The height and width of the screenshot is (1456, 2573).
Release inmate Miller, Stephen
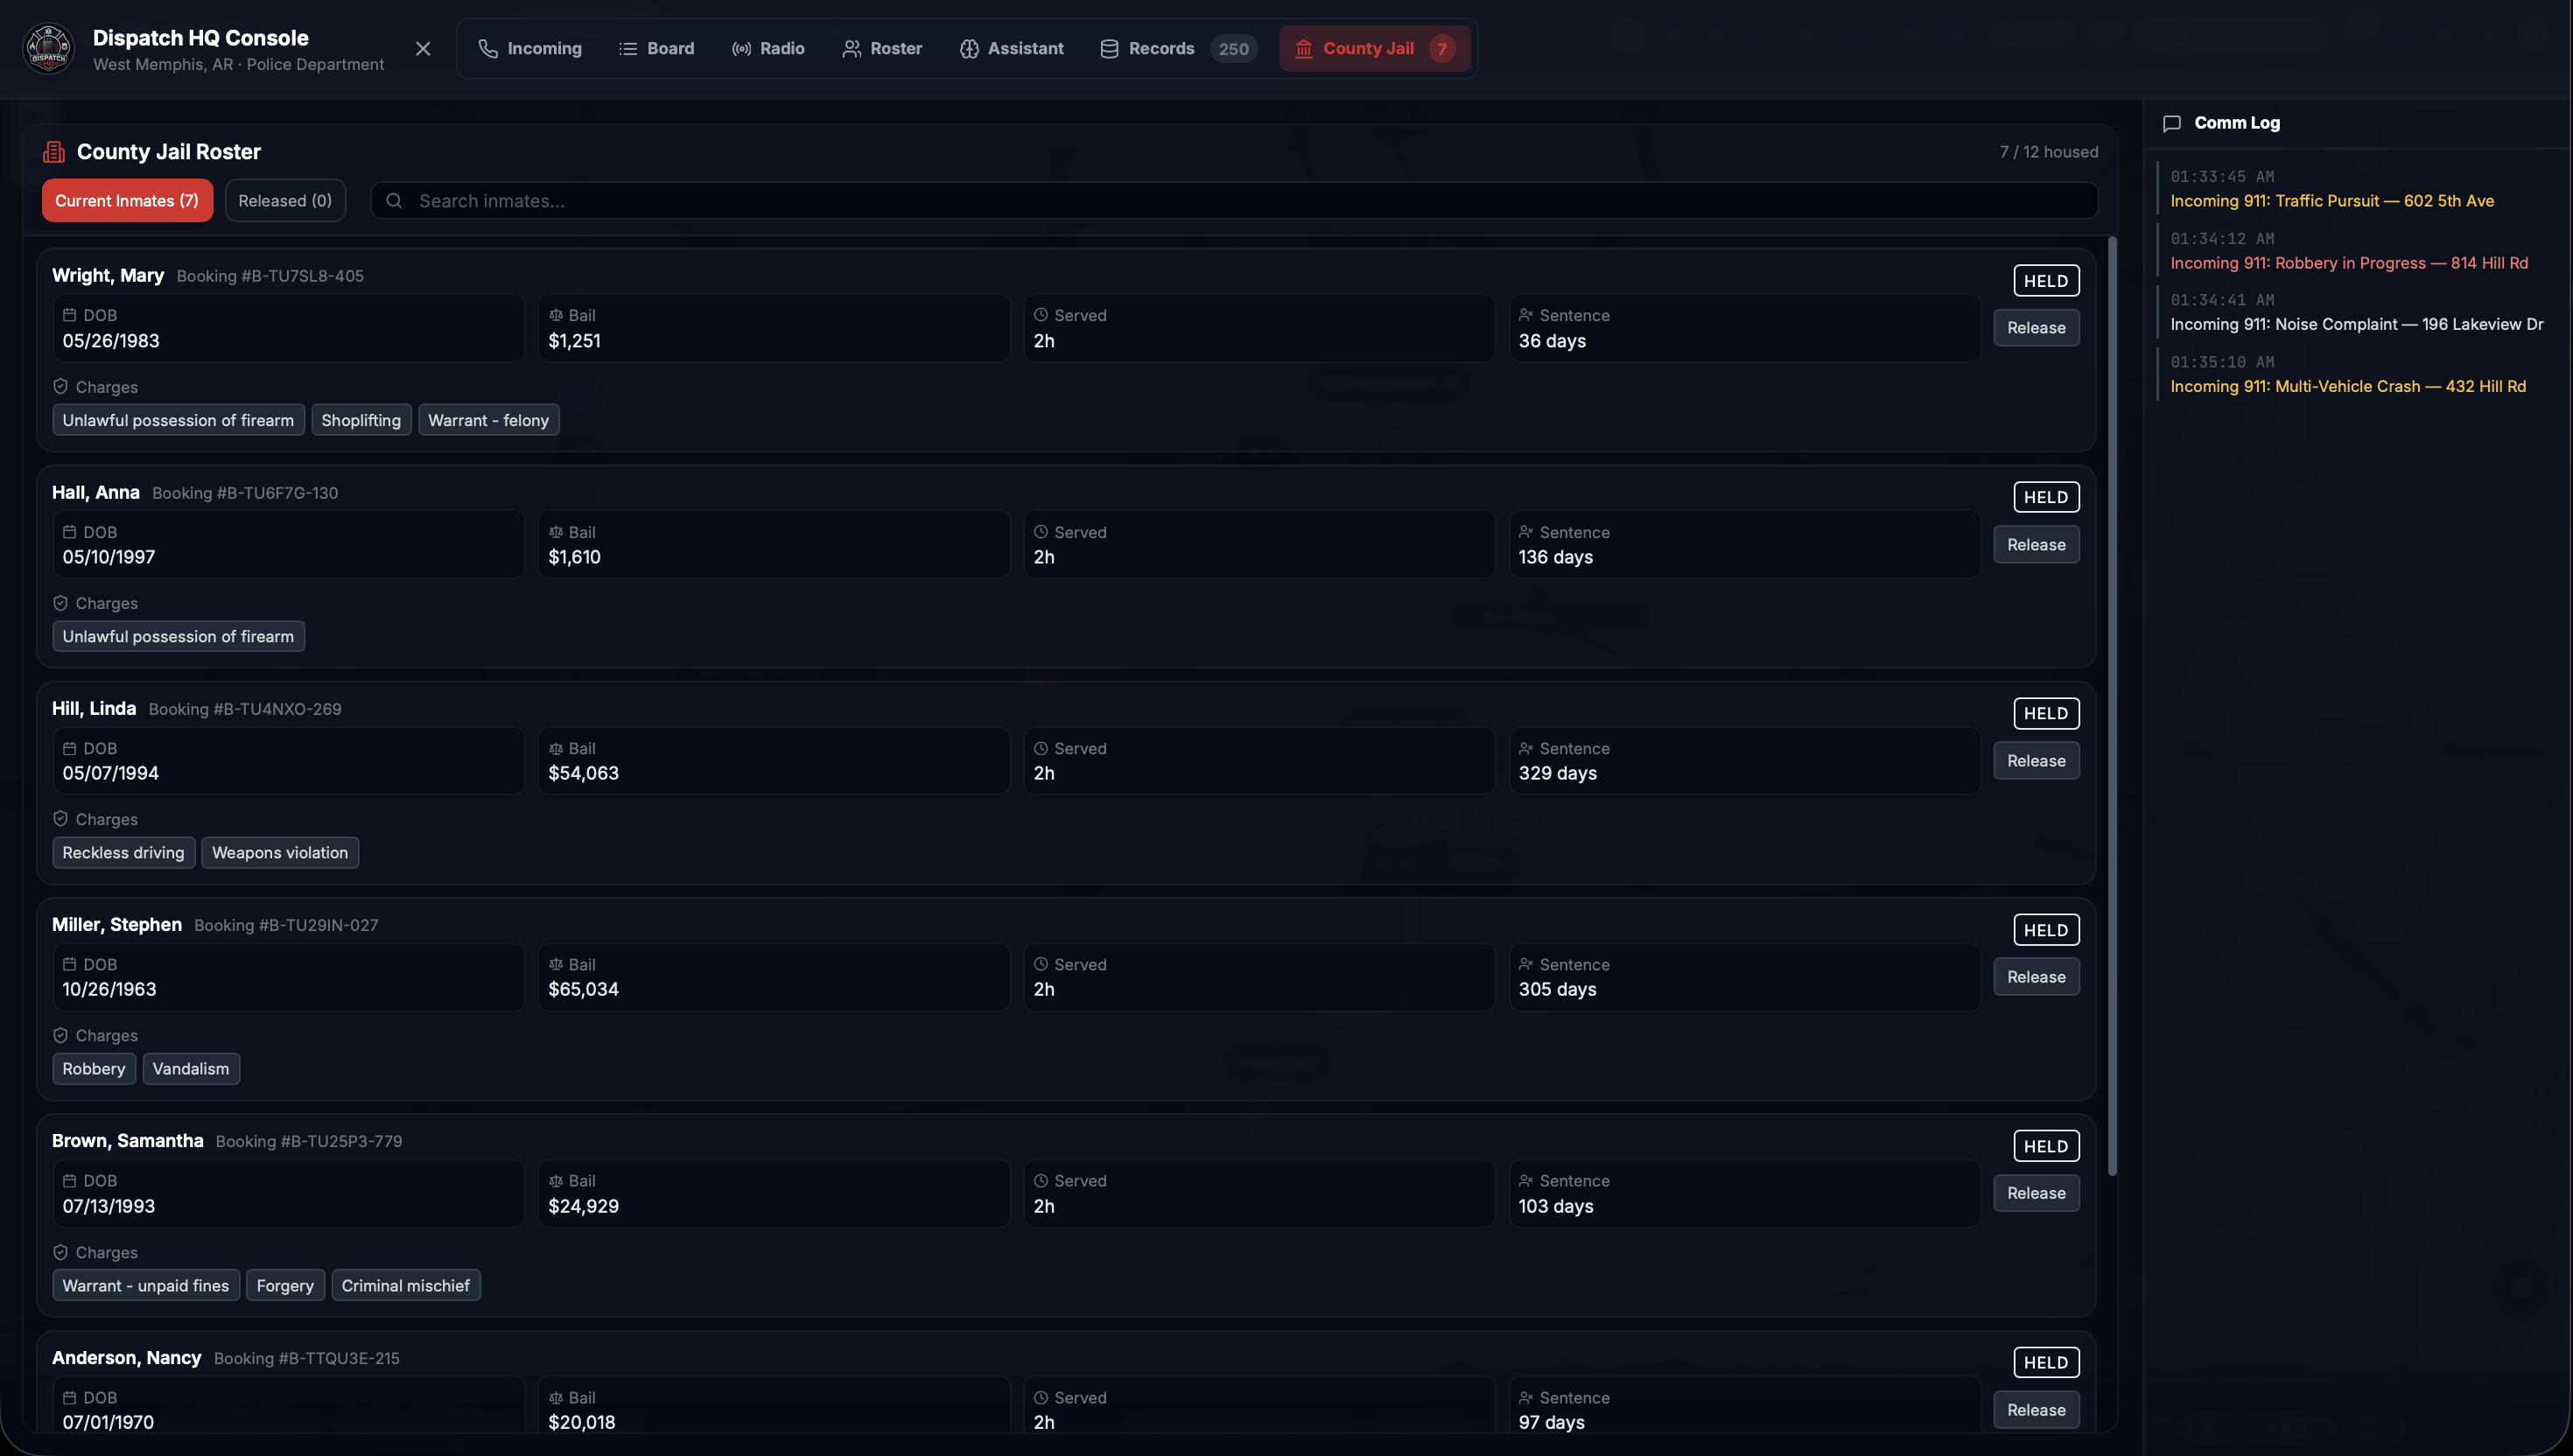click(2036, 977)
